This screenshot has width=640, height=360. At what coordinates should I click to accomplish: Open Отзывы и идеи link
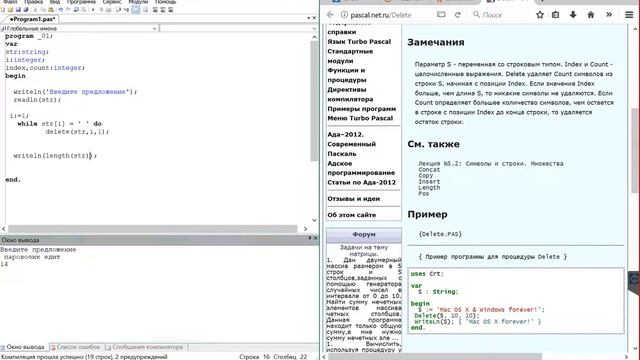[x=353, y=199]
